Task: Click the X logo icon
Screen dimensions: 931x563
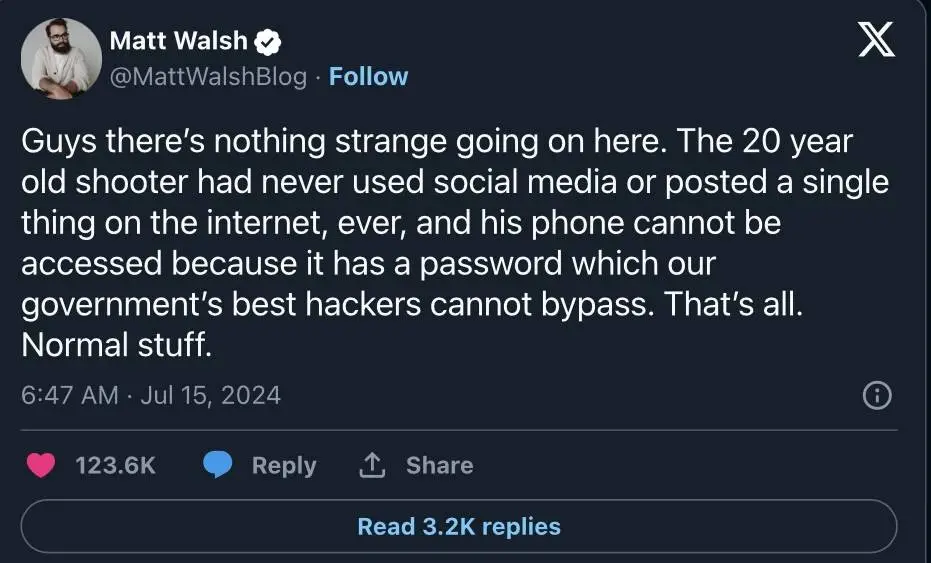Action: (877, 42)
